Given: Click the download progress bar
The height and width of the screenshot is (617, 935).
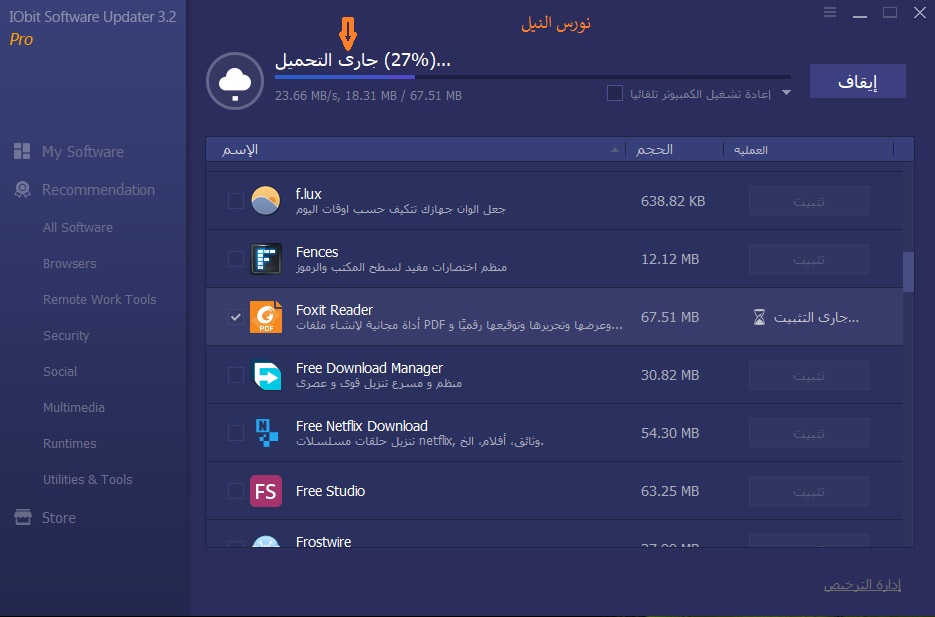Looking at the screenshot, I should tap(532, 76).
